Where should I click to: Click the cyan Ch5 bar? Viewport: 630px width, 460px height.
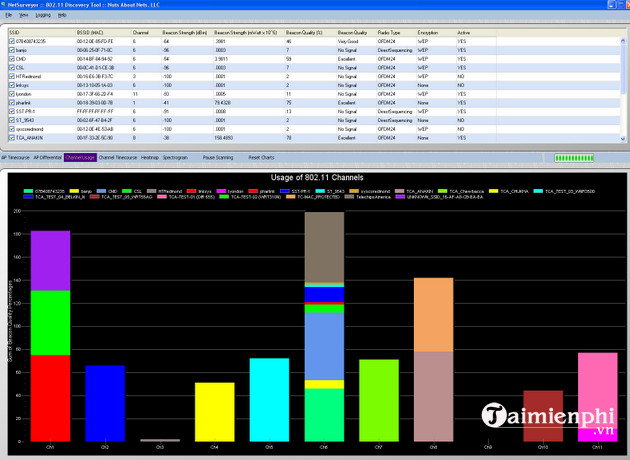coord(269,400)
